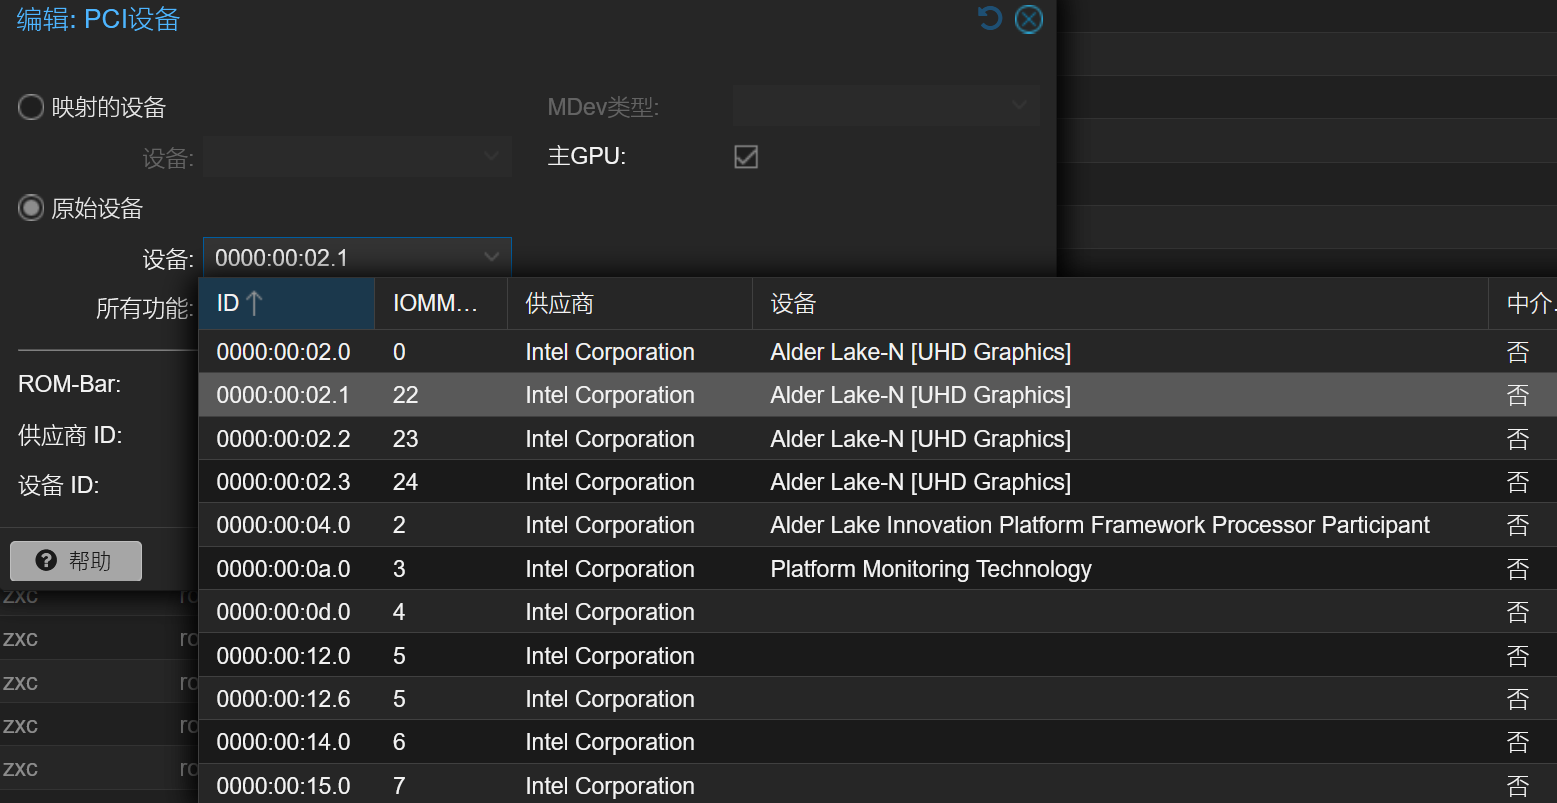Select the 映射的设备 radio button
Viewport: 1557px width, 803px height.
tap(31, 107)
